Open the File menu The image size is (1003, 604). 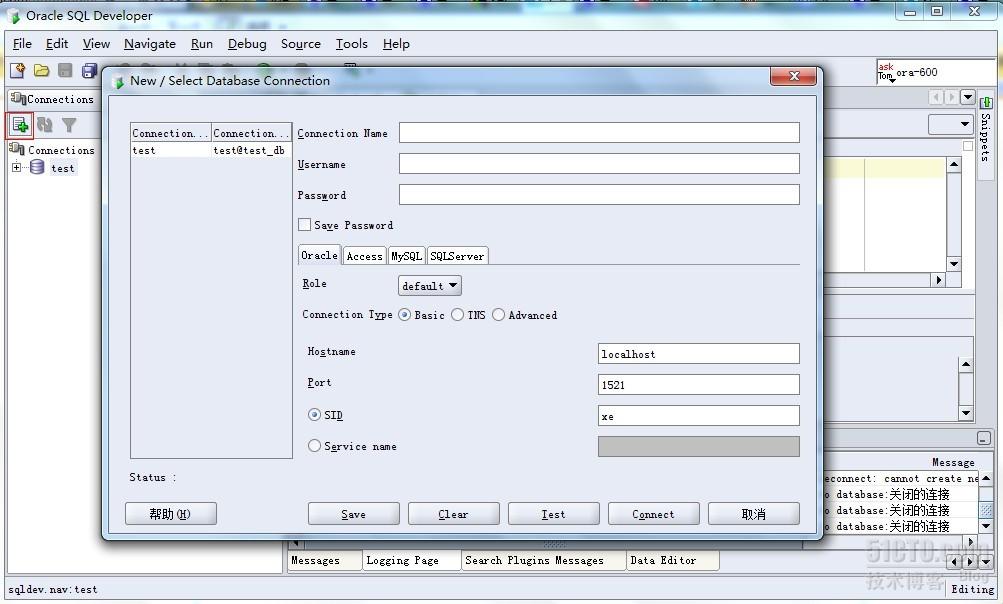pos(22,44)
